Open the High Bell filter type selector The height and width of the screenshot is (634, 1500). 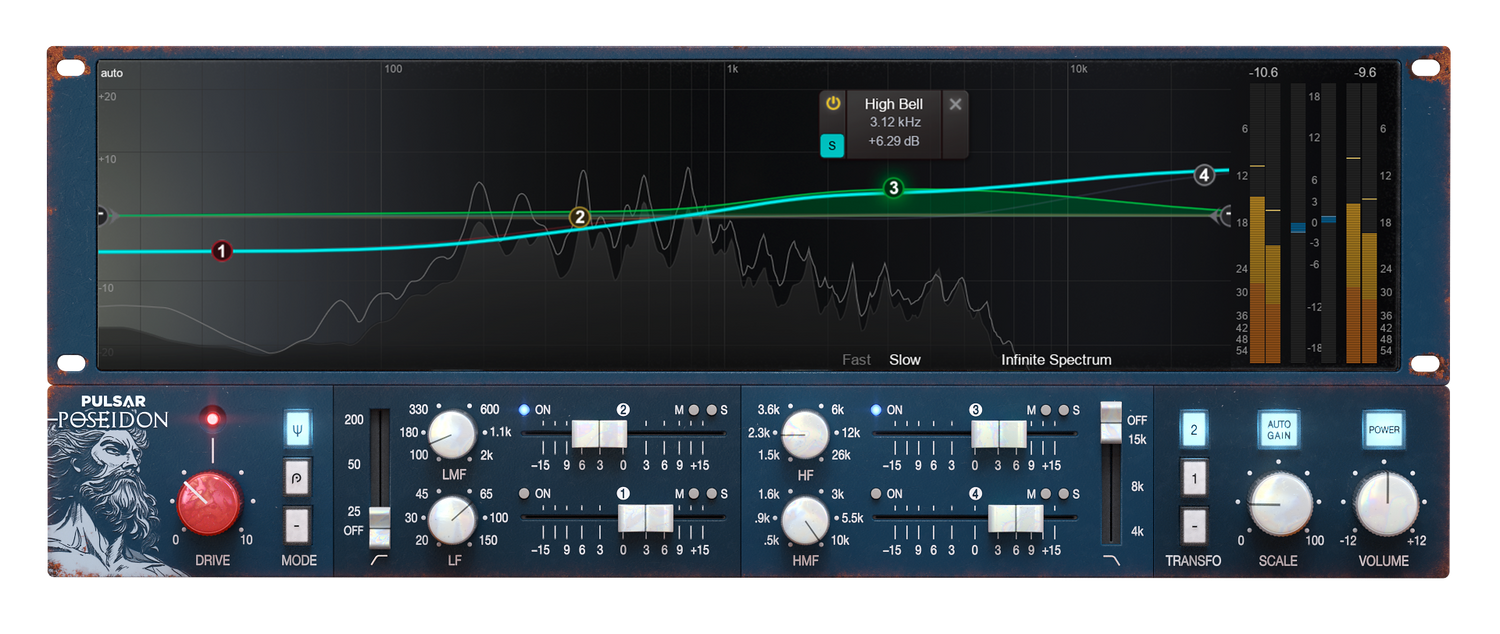(x=893, y=104)
